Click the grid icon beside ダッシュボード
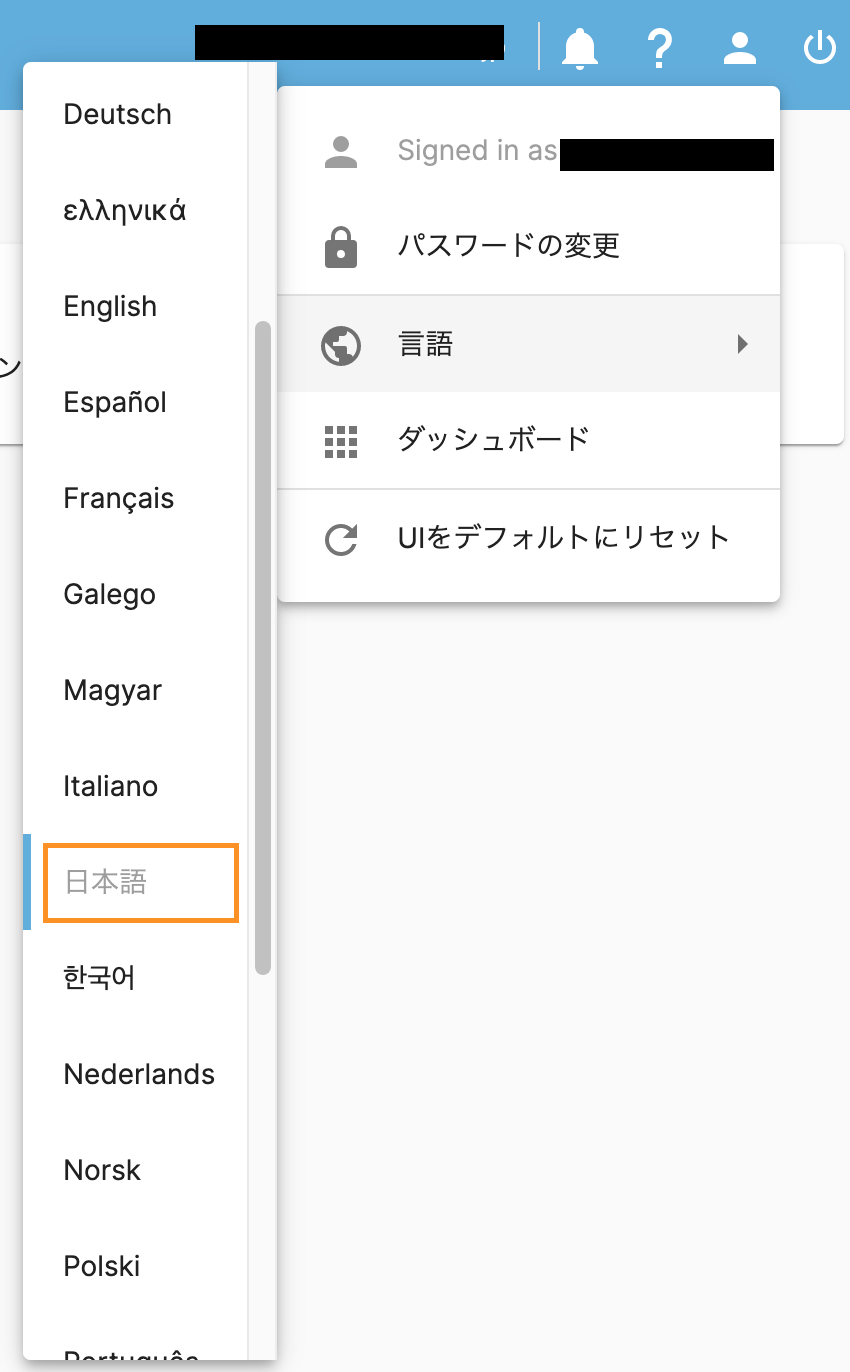 coord(341,441)
